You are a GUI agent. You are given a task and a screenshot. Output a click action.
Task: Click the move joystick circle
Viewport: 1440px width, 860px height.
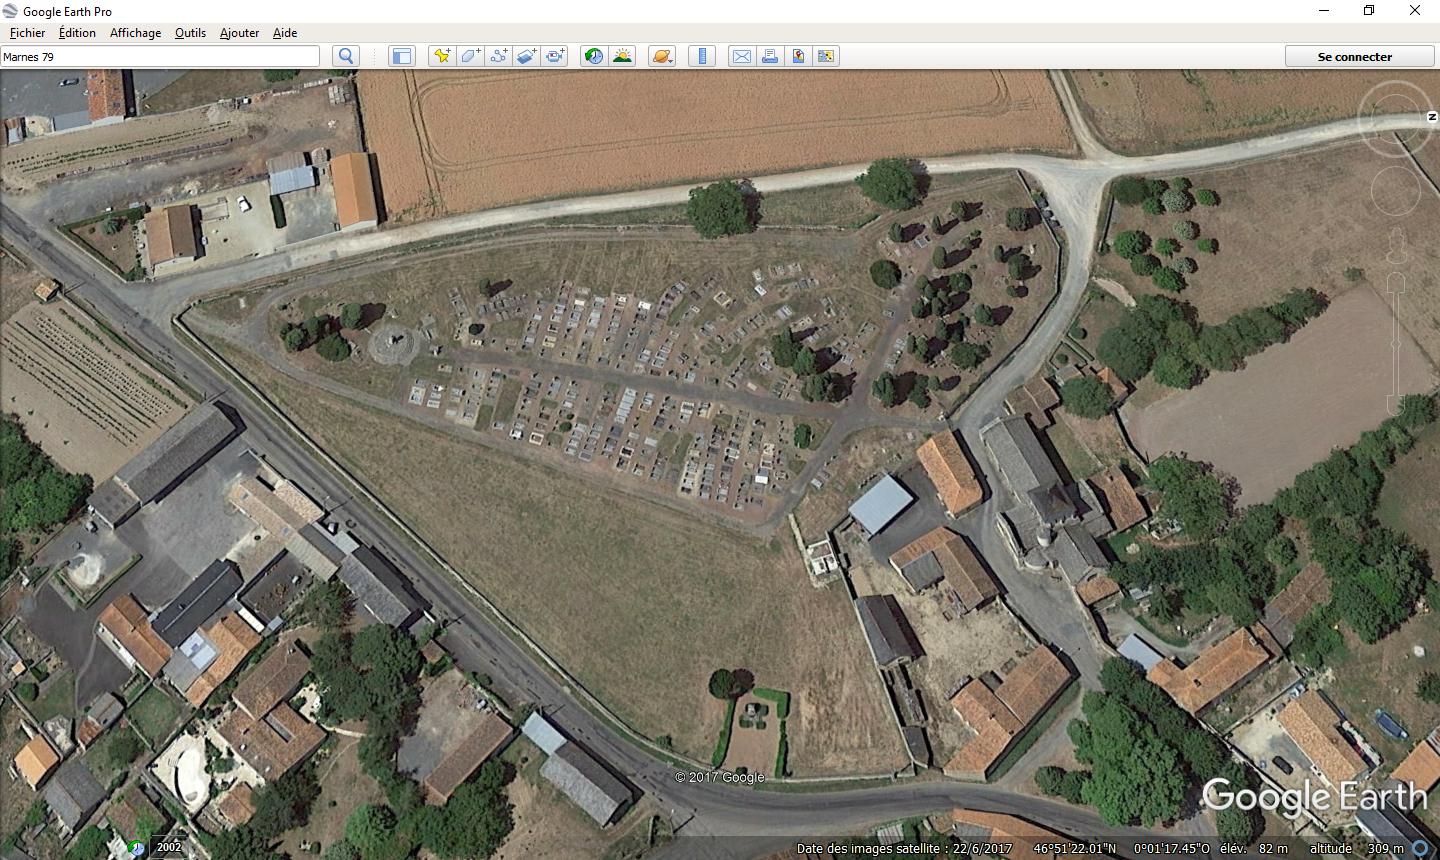1396,190
